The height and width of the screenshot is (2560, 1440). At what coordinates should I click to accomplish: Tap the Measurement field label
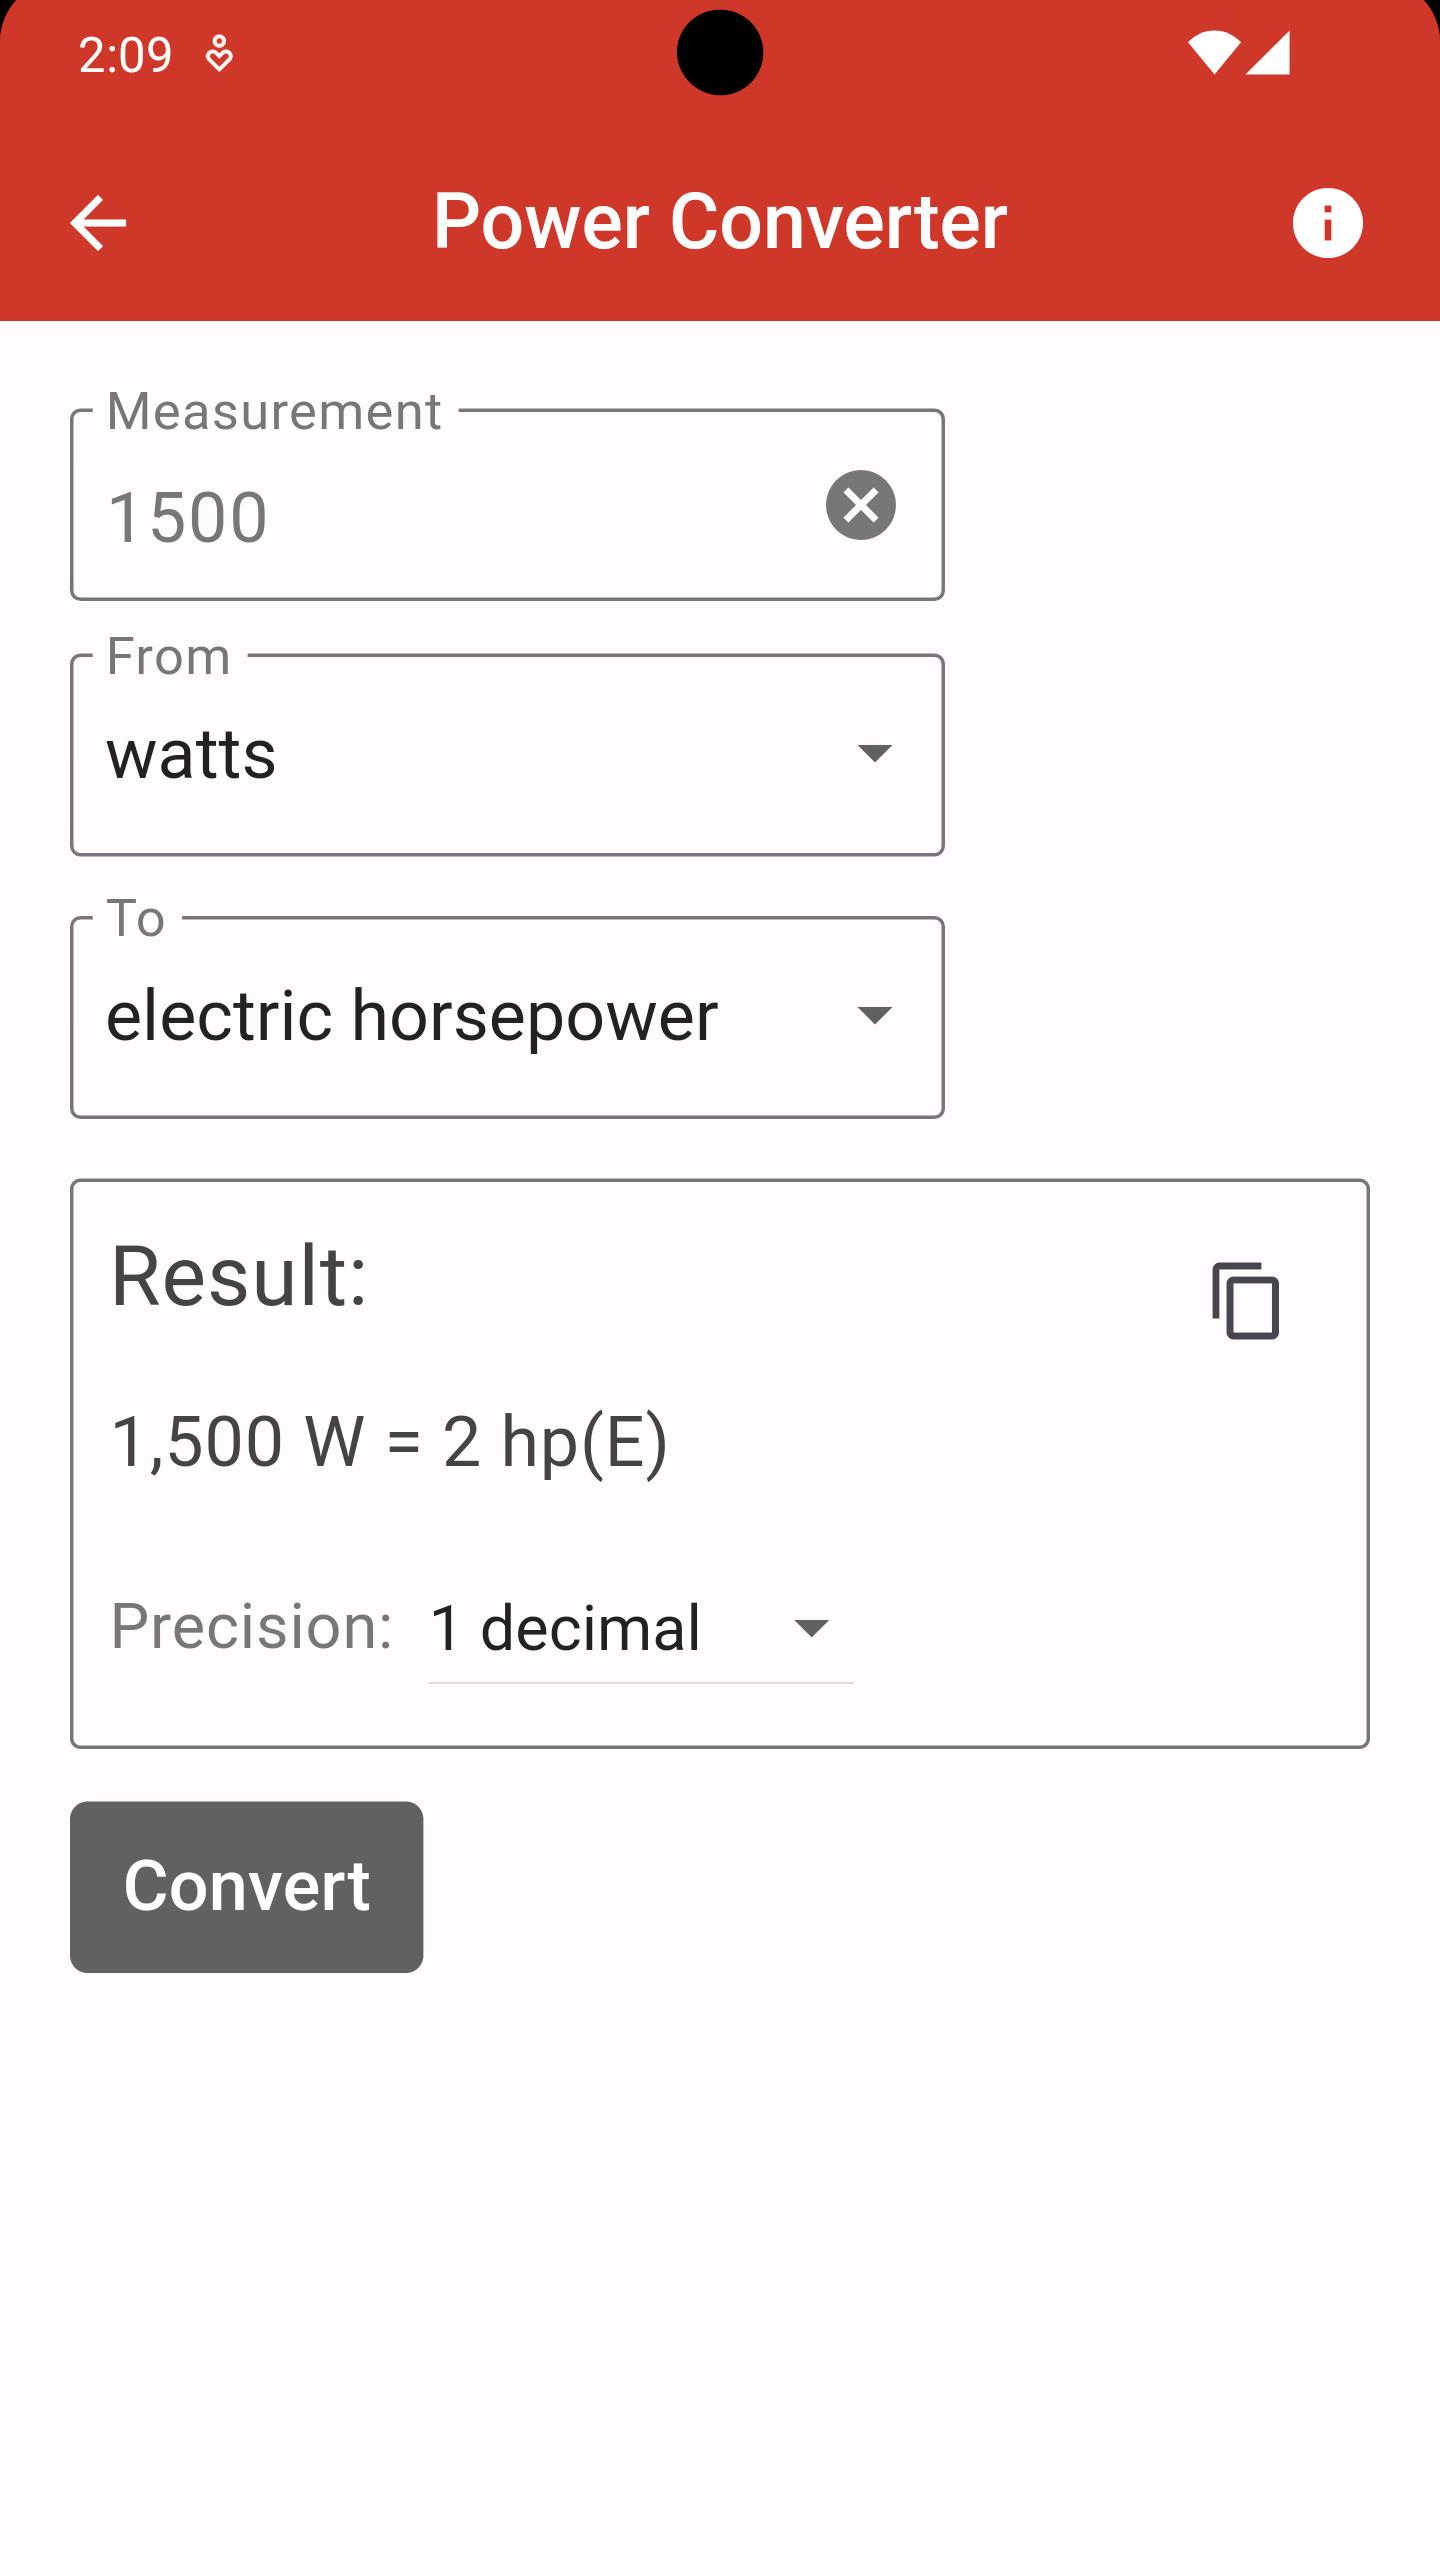274,411
